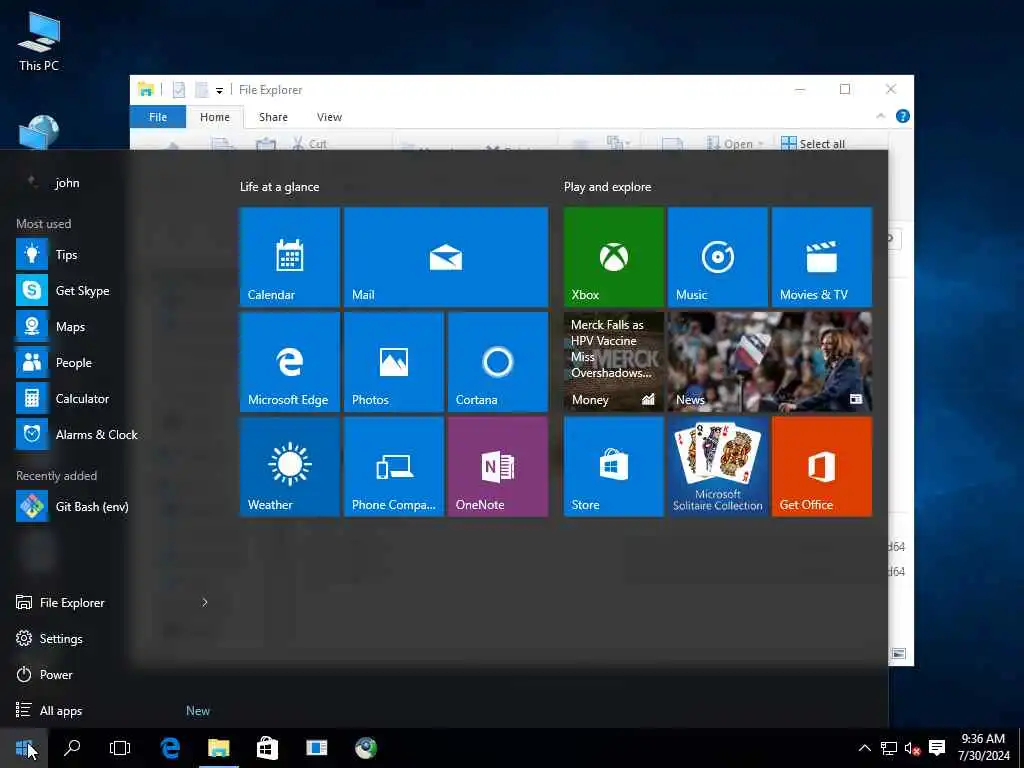1024x768 pixels.
Task: Click the Get Office tile
Action: pos(822,467)
